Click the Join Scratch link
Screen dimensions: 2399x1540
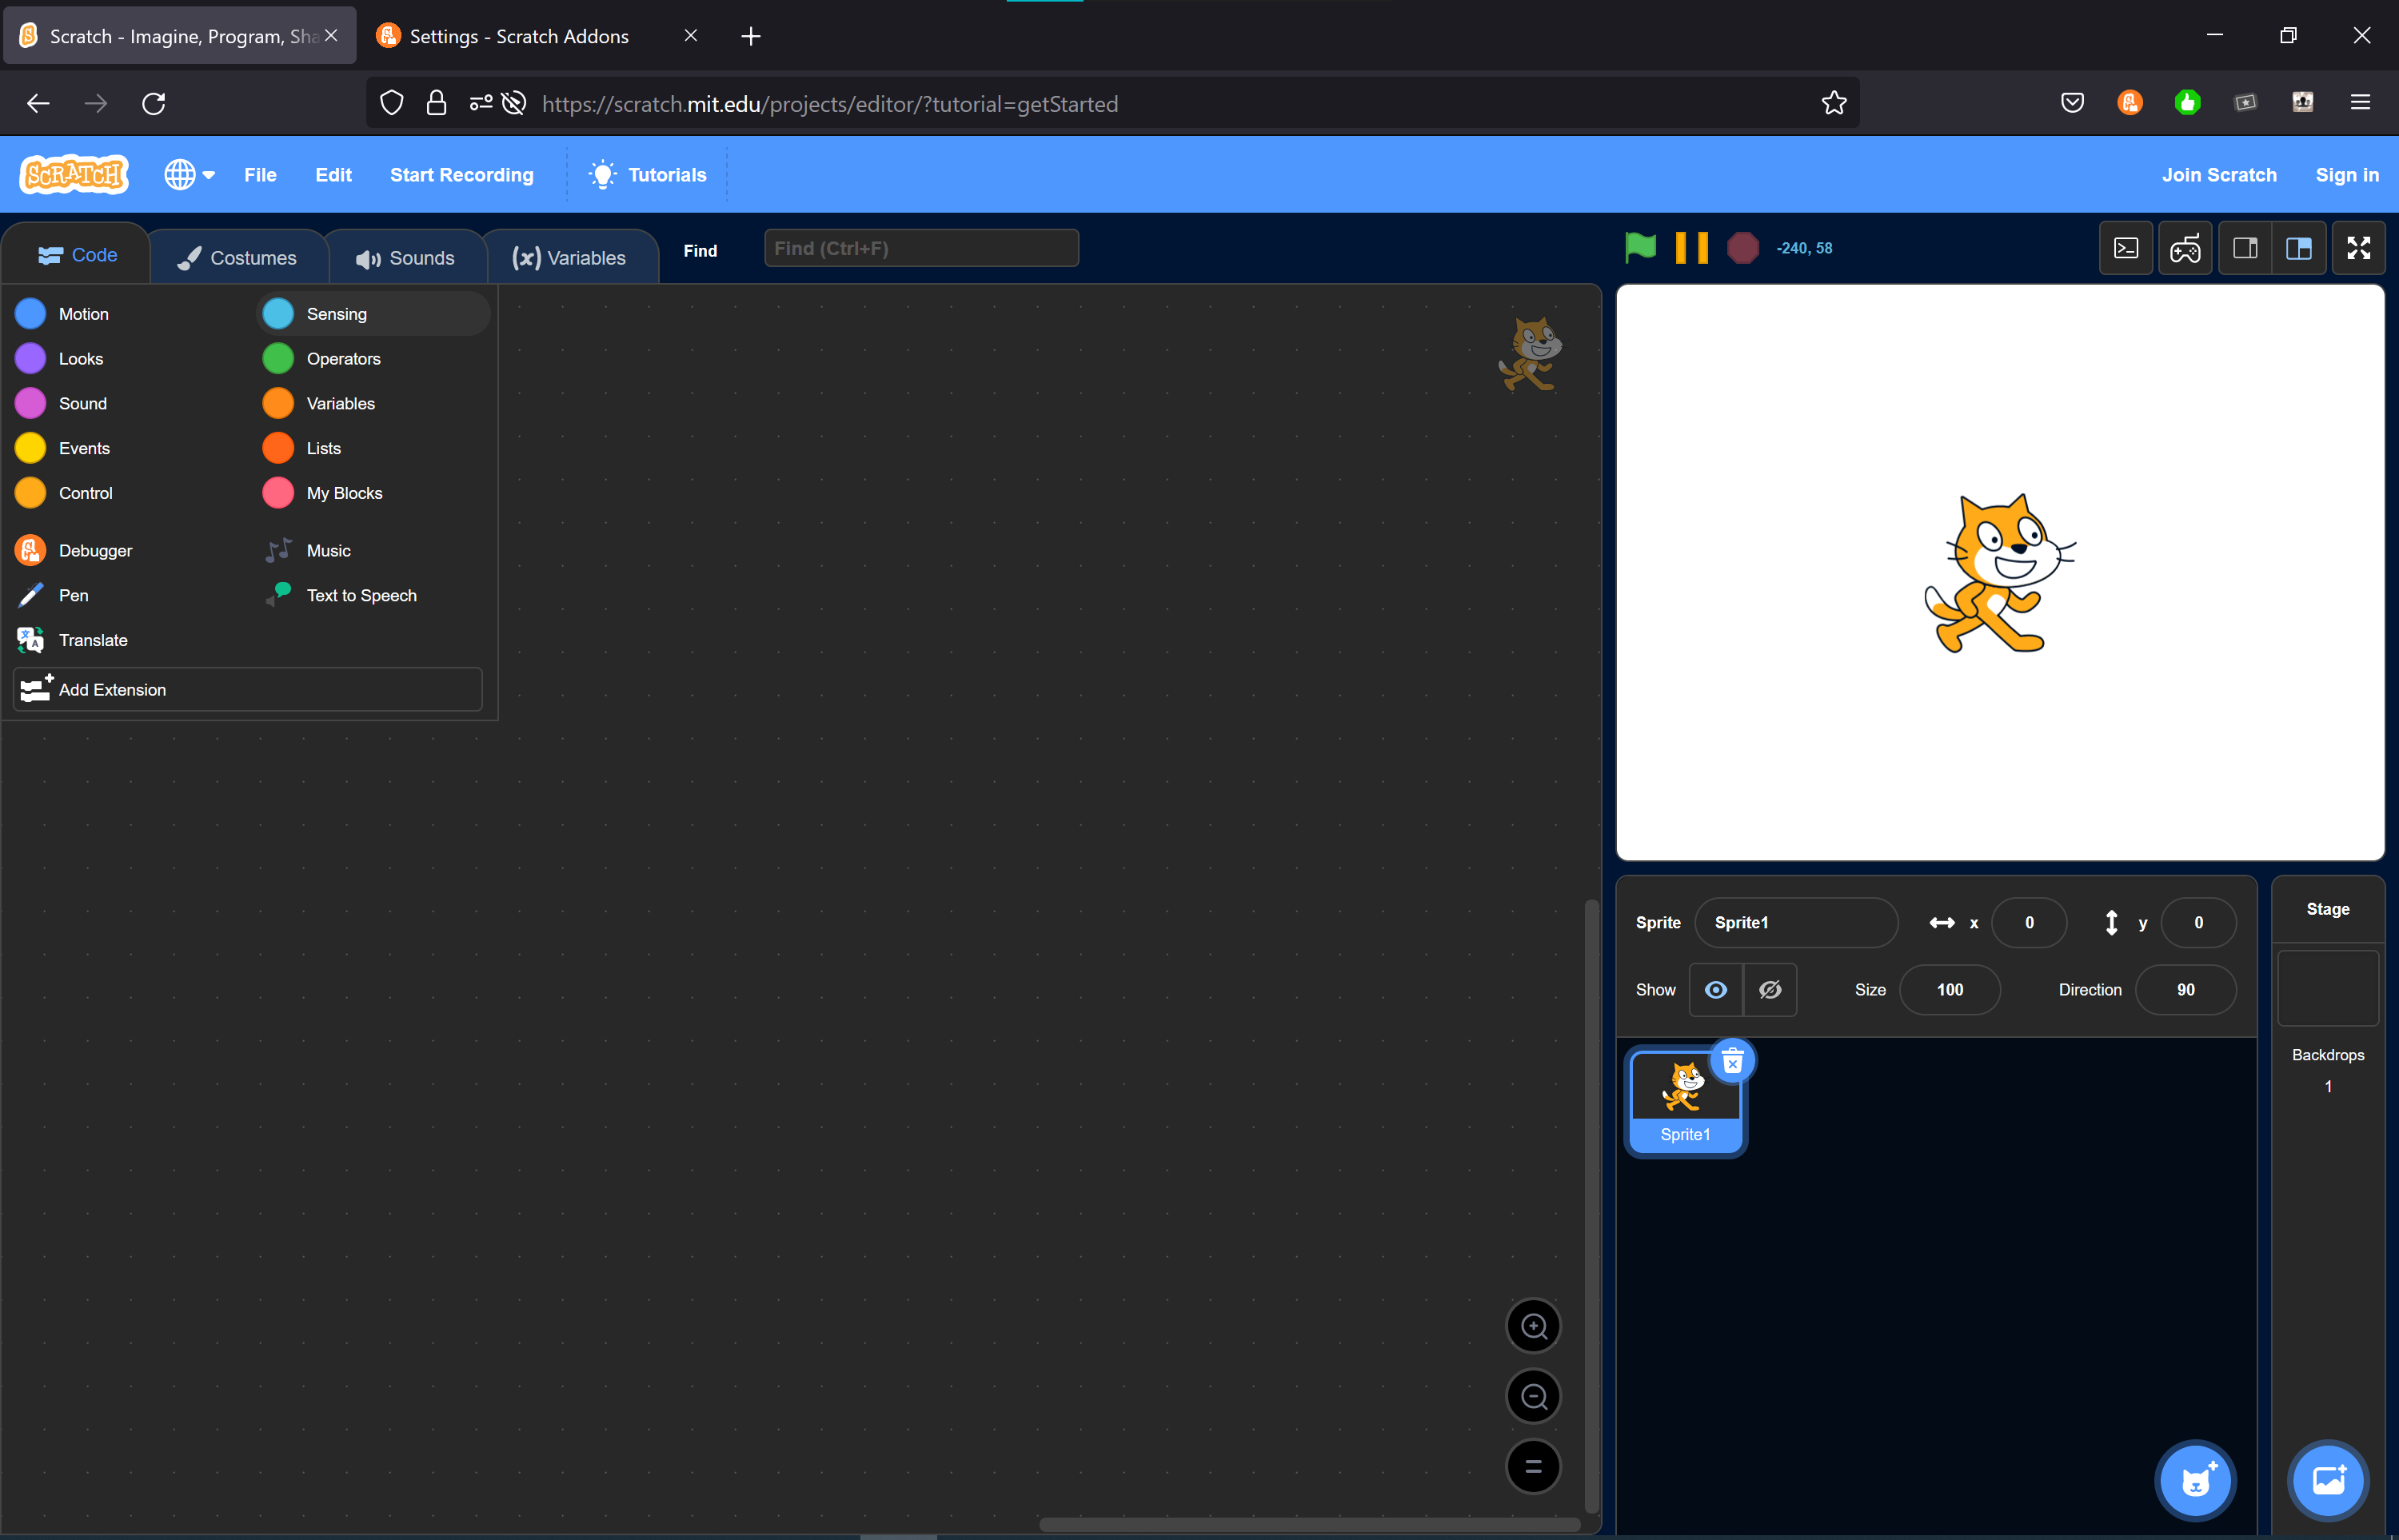coord(2219,174)
